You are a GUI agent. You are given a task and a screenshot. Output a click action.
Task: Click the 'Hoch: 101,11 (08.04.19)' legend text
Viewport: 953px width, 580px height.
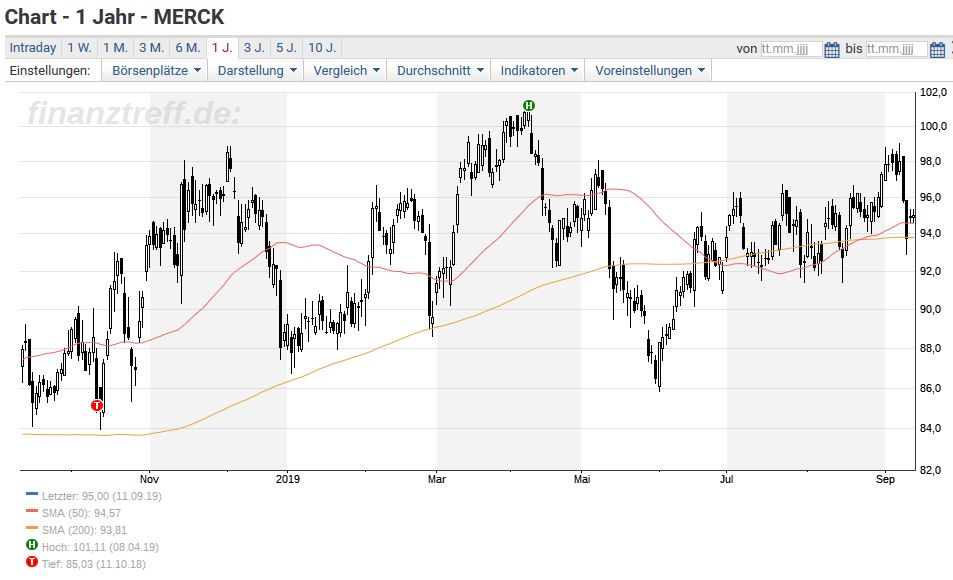tap(100, 547)
